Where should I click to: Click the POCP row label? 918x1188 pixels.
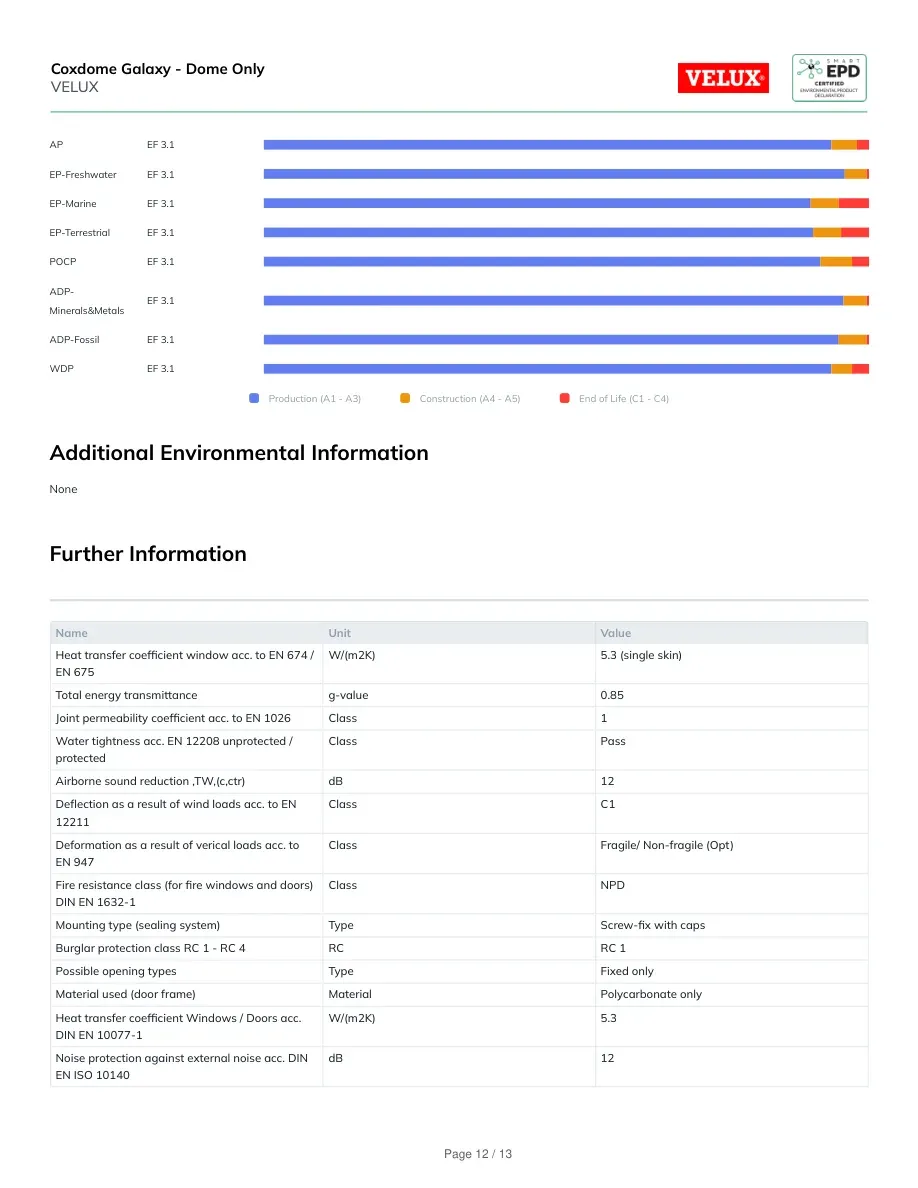[63, 261]
